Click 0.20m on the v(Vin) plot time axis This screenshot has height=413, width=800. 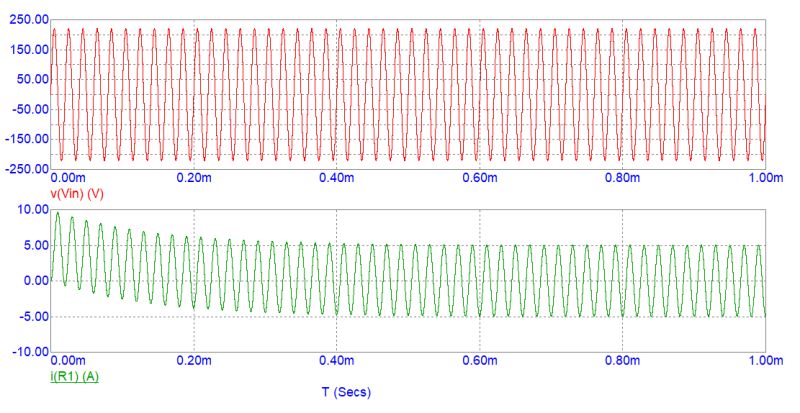point(194,178)
